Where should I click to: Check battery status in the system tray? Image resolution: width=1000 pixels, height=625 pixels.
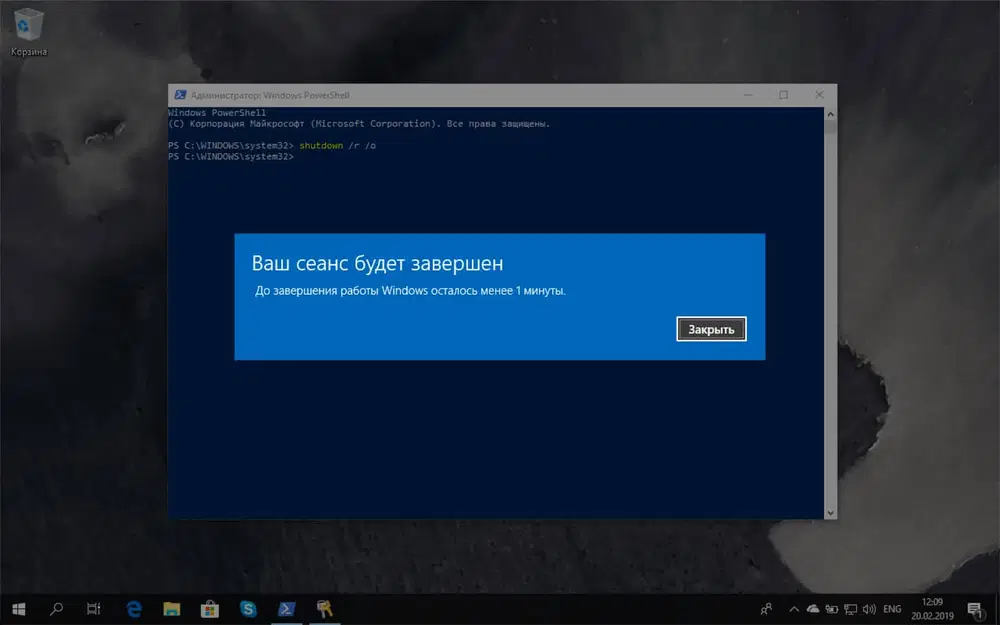coord(832,607)
